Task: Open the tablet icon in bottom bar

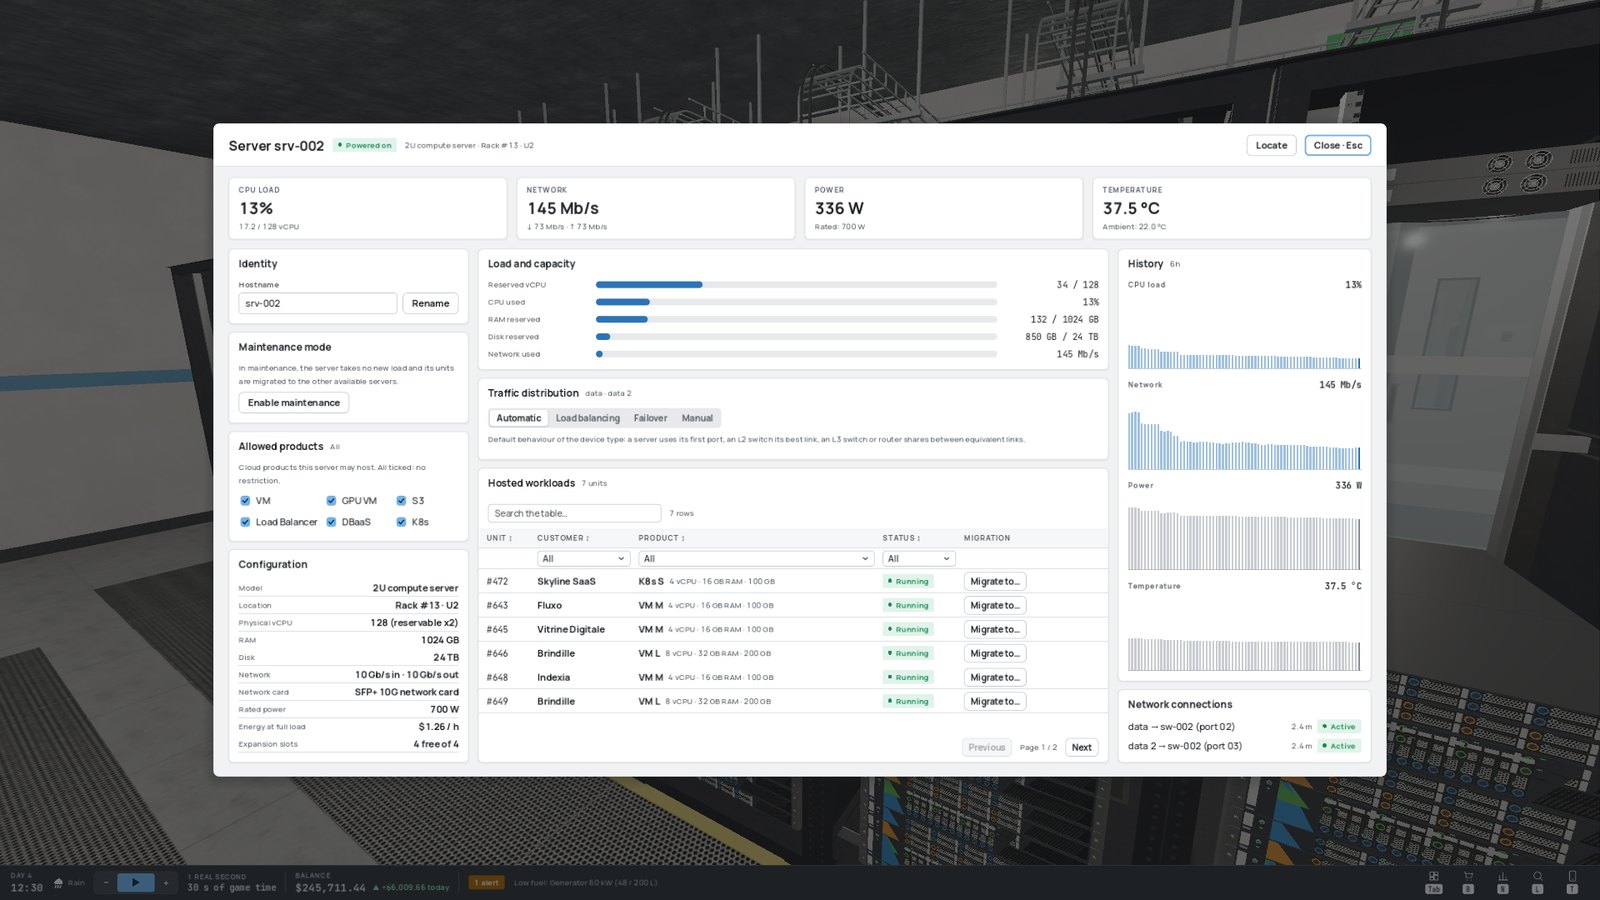Action: pos(1572,876)
